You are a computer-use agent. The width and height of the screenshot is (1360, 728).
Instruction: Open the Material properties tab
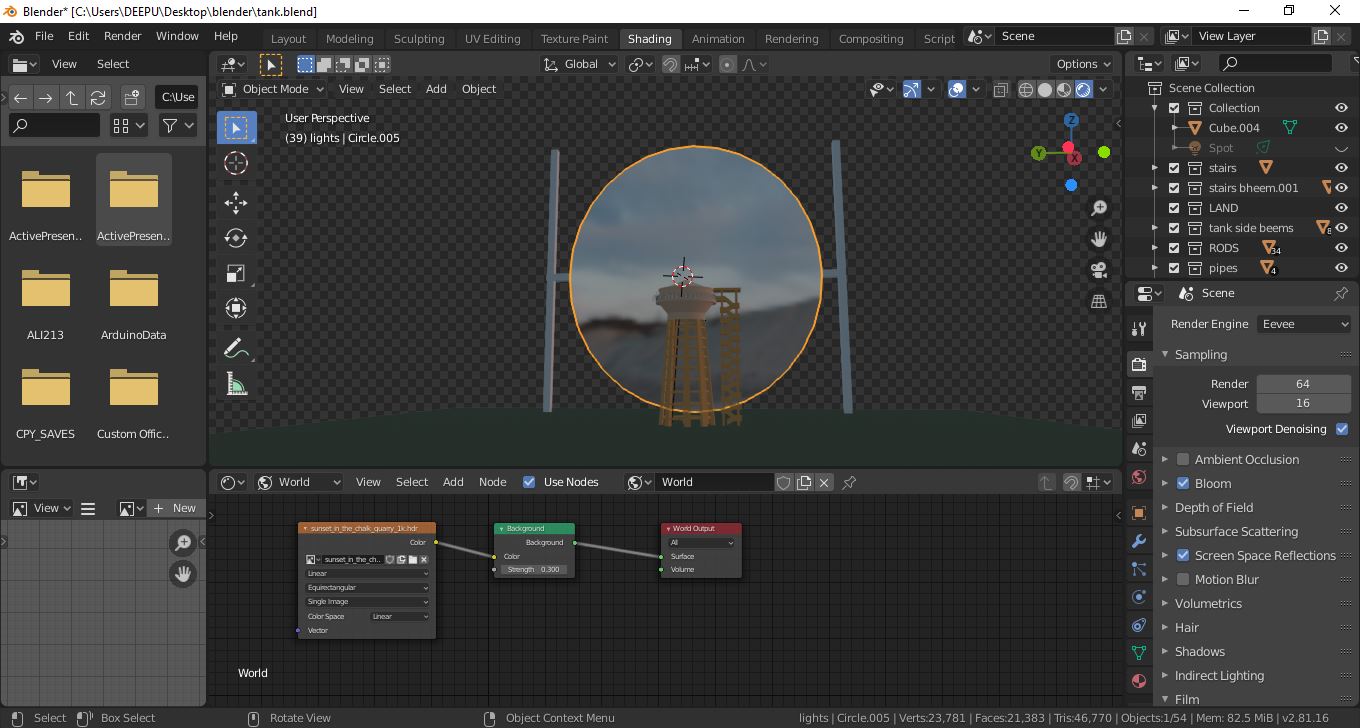click(x=1138, y=681)
